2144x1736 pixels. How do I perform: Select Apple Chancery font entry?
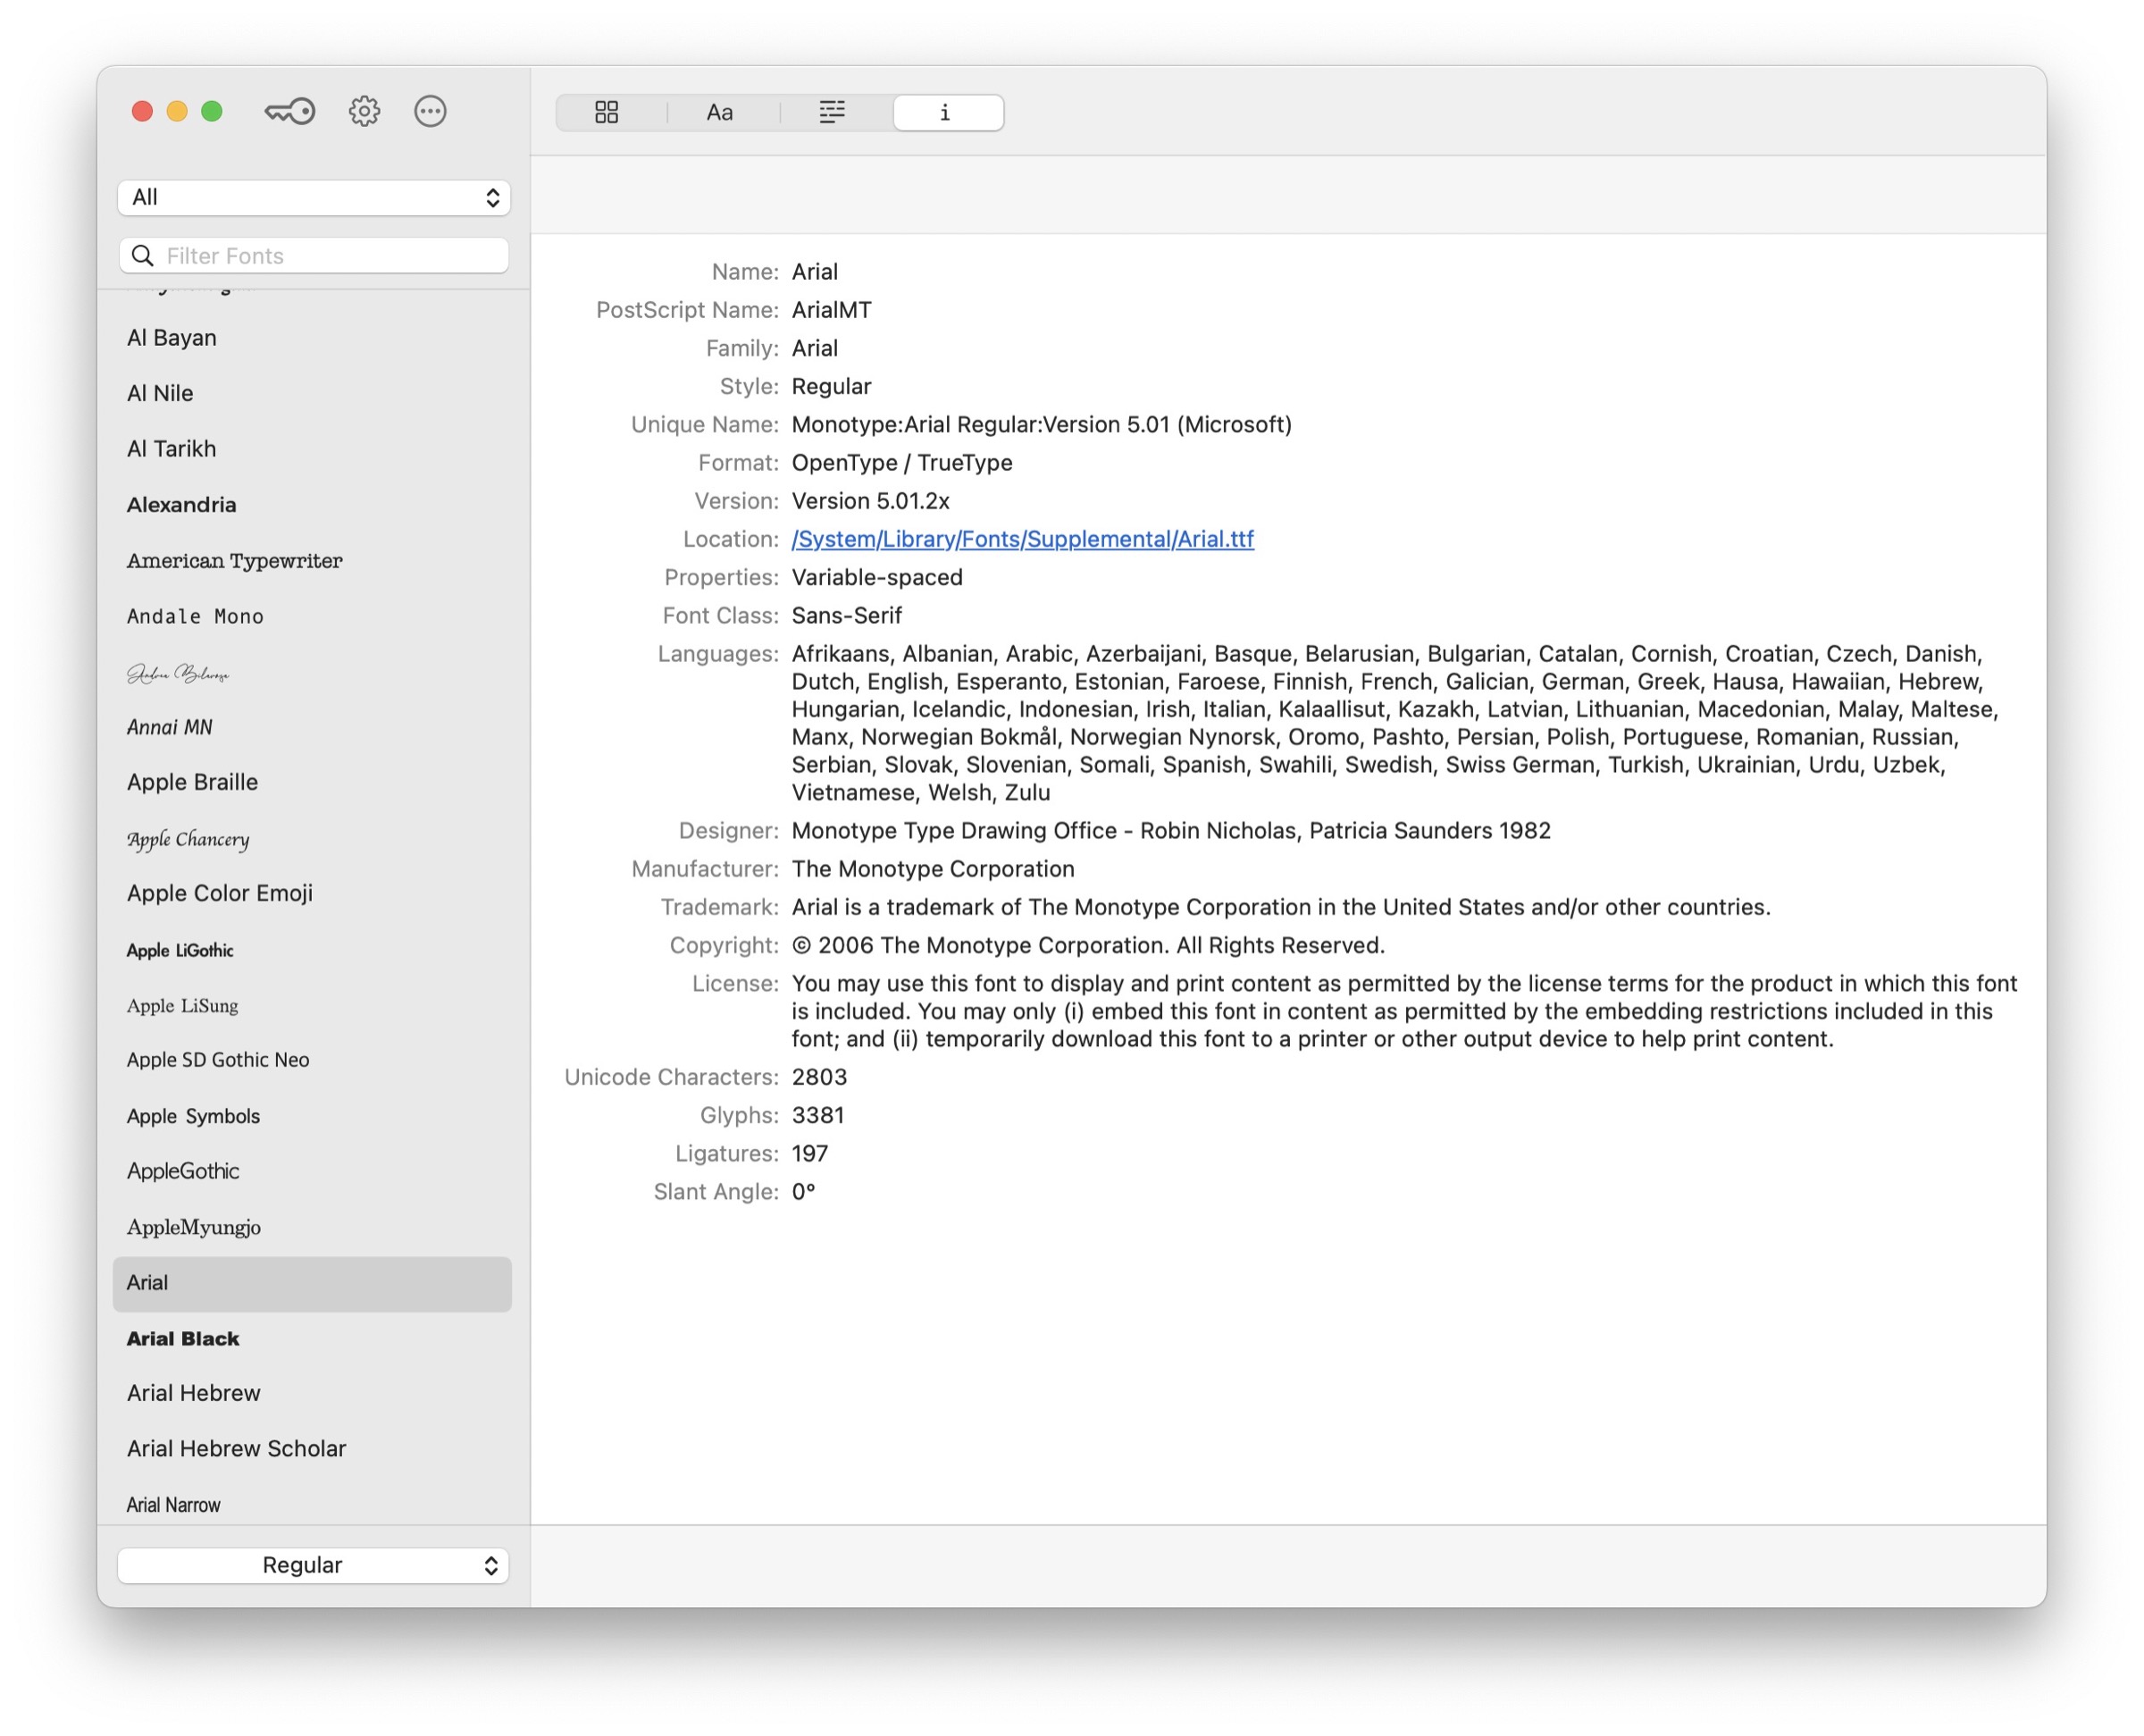189,838
